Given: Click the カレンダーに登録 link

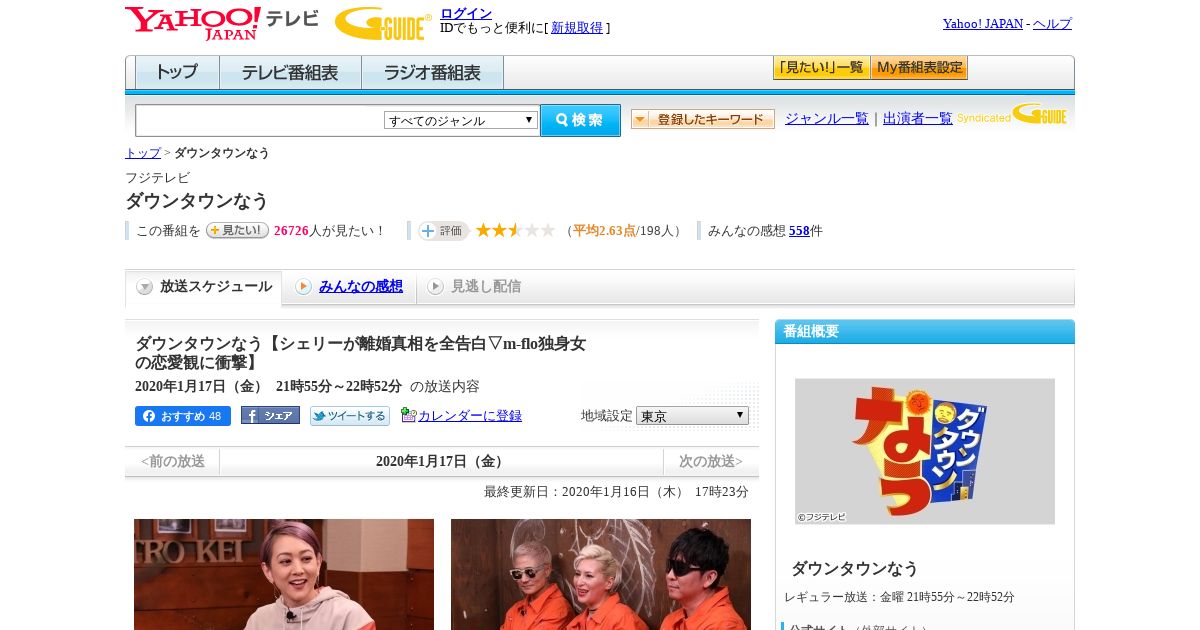Looking at the screenshot, I should click(470, 415).
